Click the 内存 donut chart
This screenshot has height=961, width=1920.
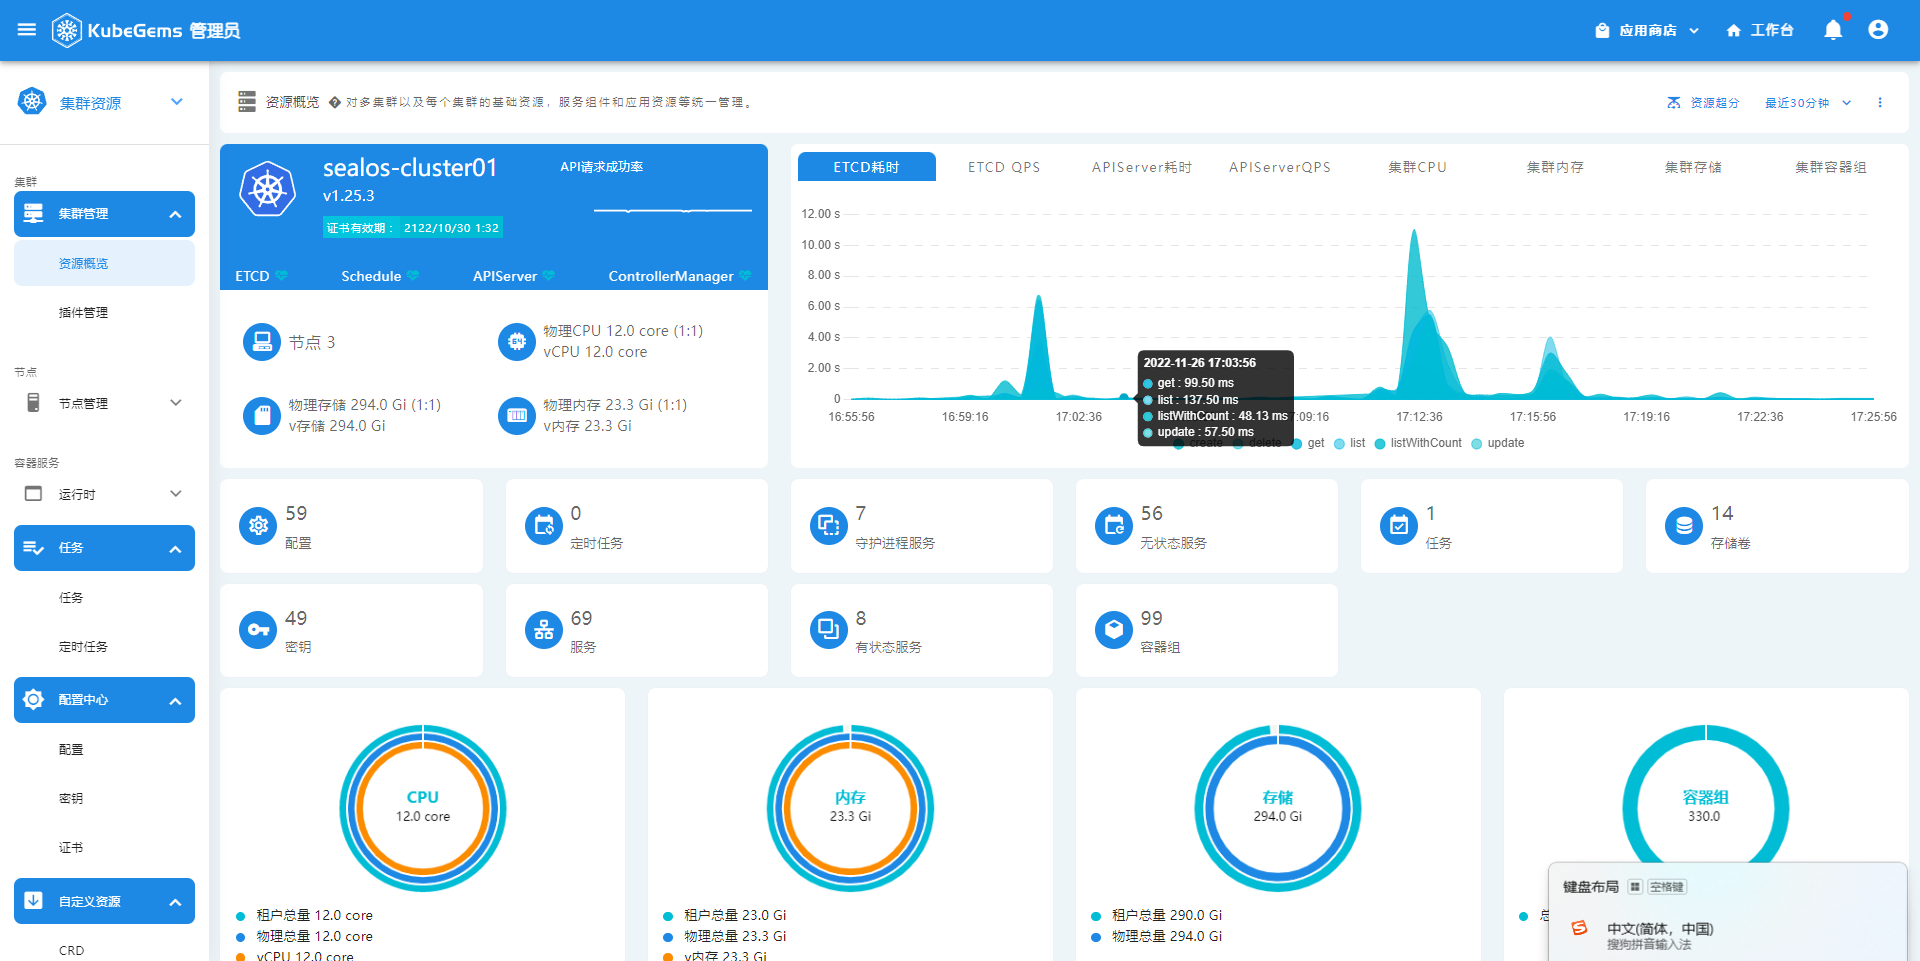(850, 808)
